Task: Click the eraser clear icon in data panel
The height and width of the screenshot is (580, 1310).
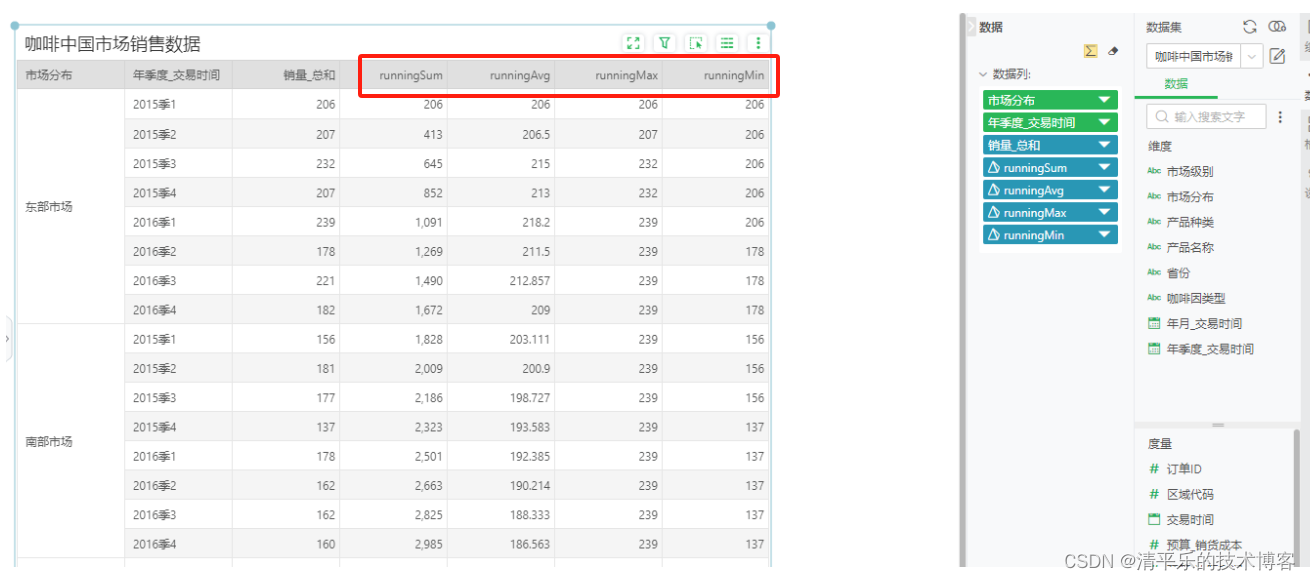Action: pyautogui.click(x=1113, y=51)
